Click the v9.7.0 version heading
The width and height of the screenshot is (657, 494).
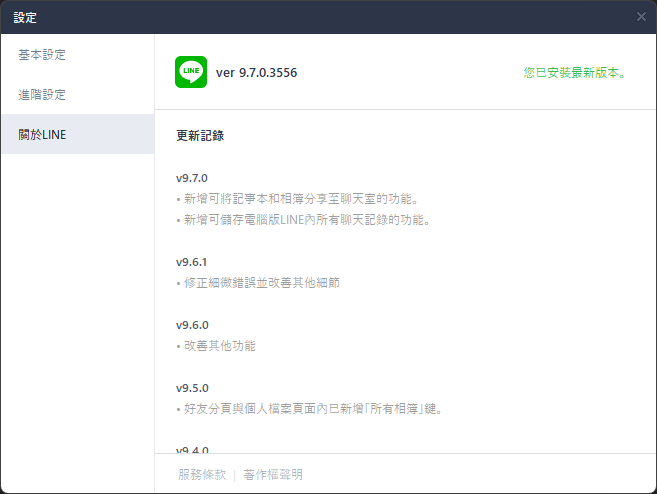(191, 178)
